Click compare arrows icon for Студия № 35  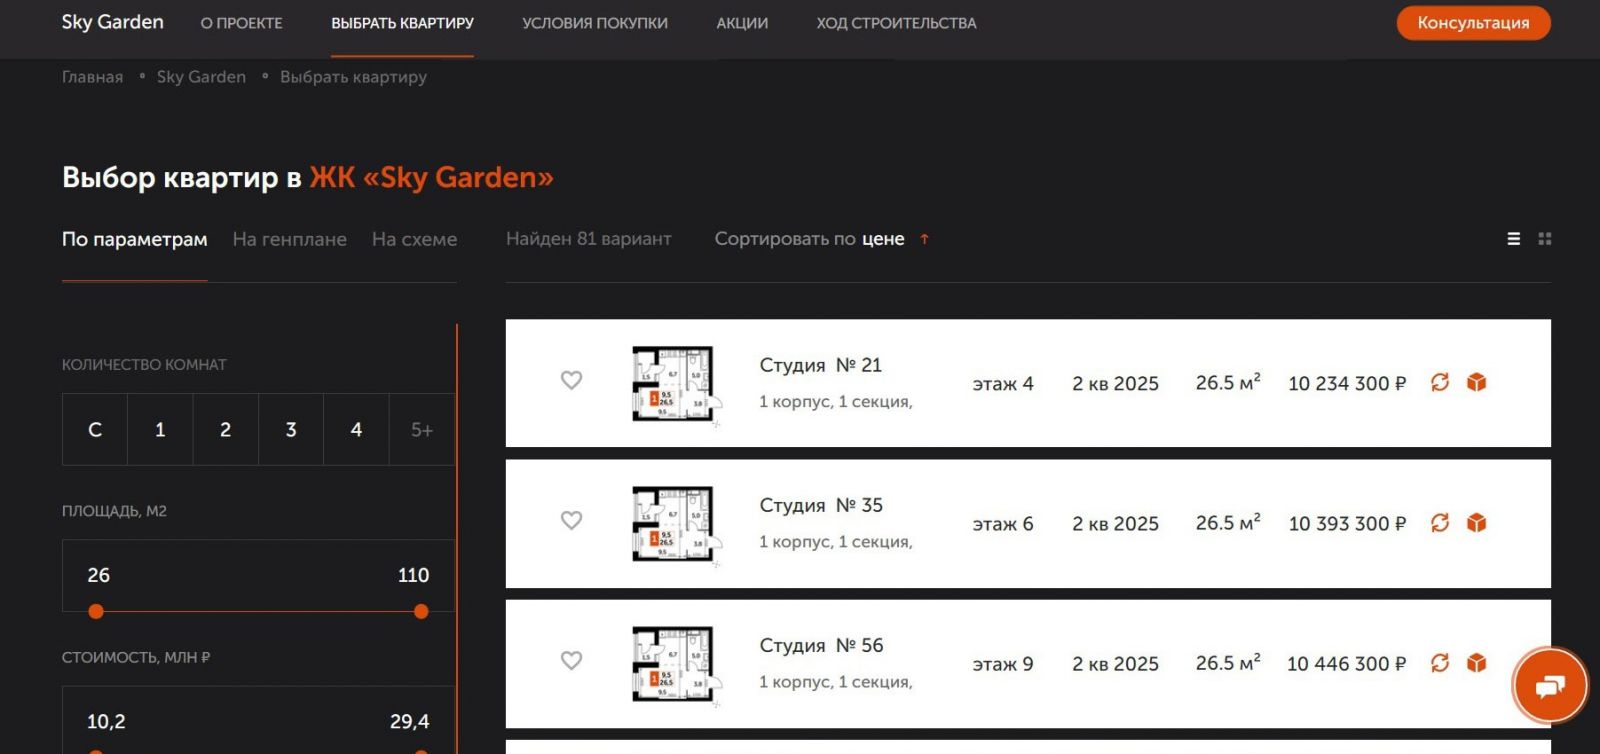(1440, 523)
